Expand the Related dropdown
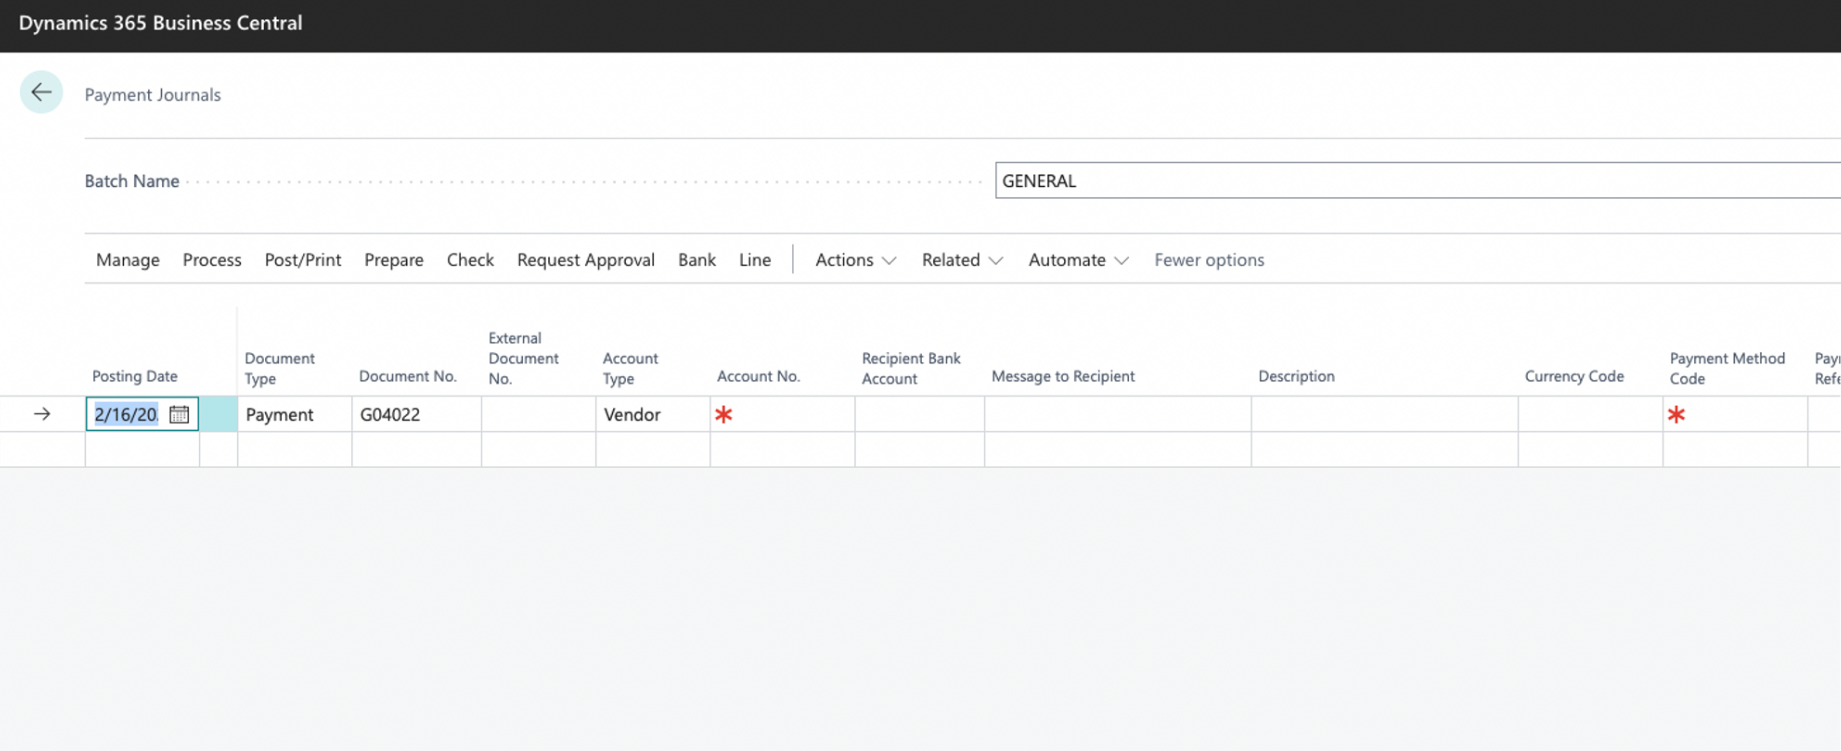 [962, 260]
